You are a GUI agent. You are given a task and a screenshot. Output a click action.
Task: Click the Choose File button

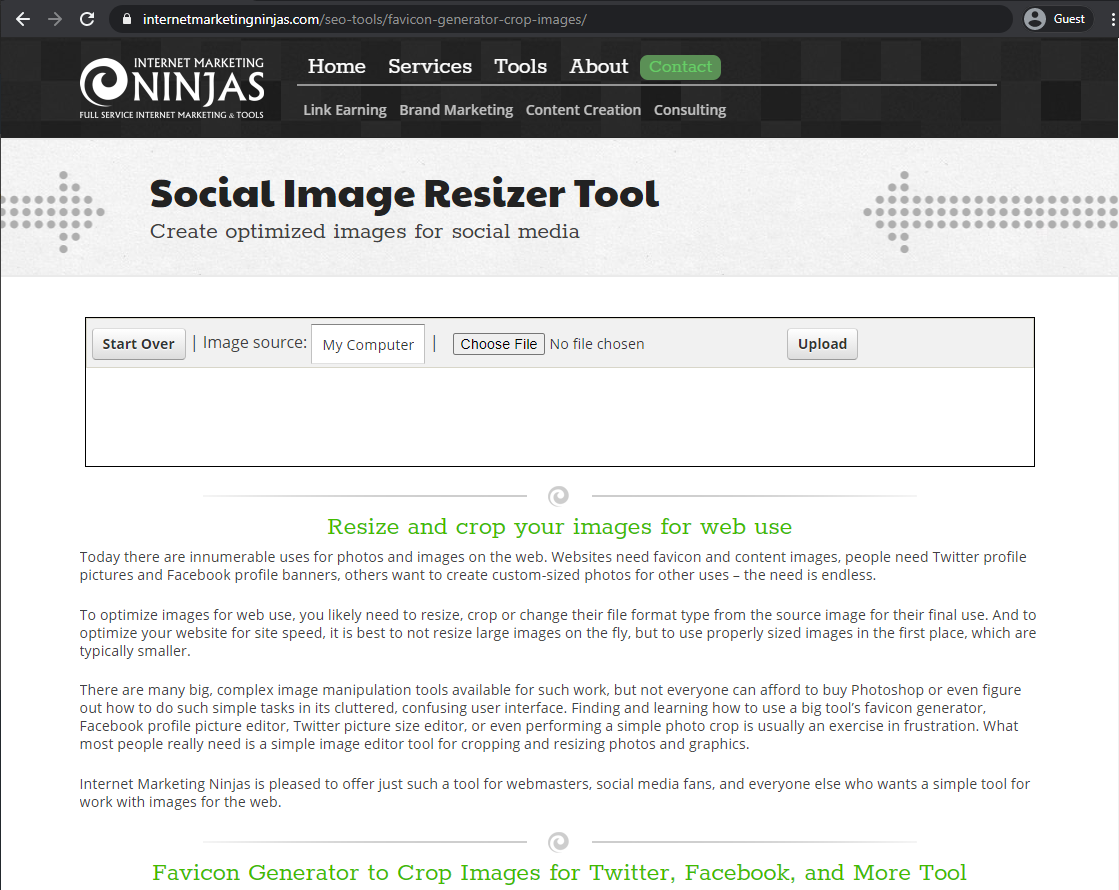(499, 344)
